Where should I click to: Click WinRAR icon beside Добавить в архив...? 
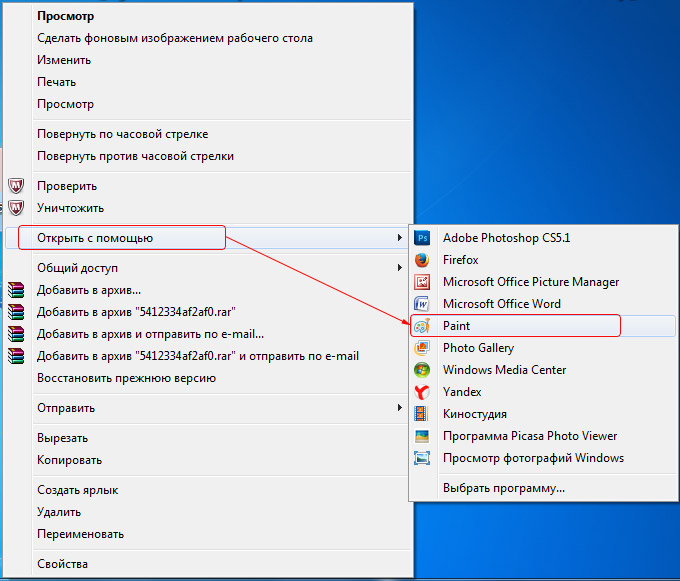16,290
